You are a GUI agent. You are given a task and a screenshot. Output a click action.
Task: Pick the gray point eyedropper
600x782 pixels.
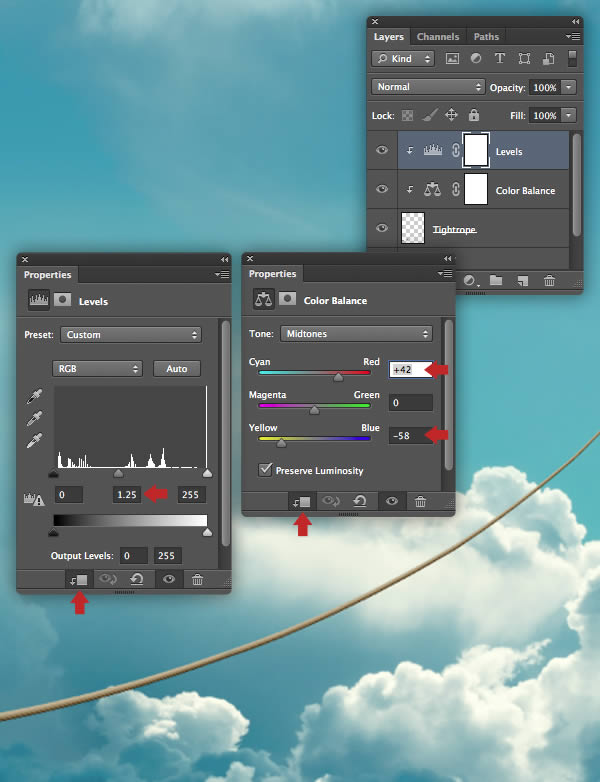(x=34, y=418)
